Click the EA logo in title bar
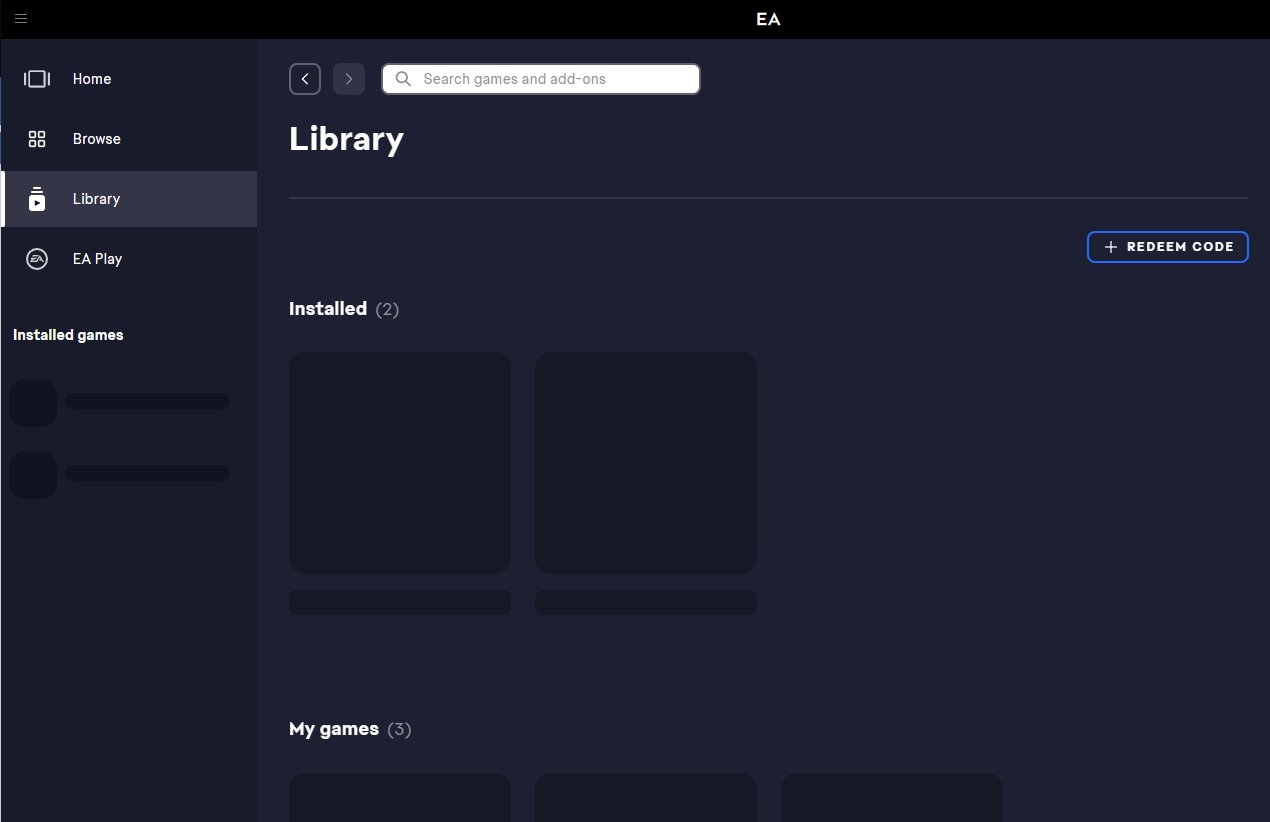The height and width of the screenshot is (822, 1270). pyautogui.click(x=768, y=19)
